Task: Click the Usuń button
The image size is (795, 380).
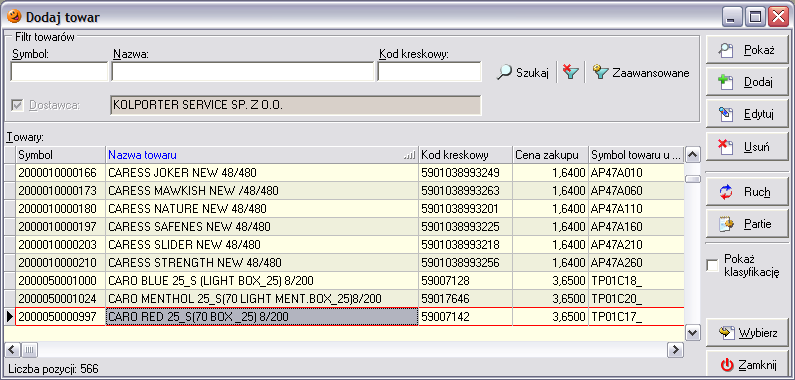Action: [747, 147]
